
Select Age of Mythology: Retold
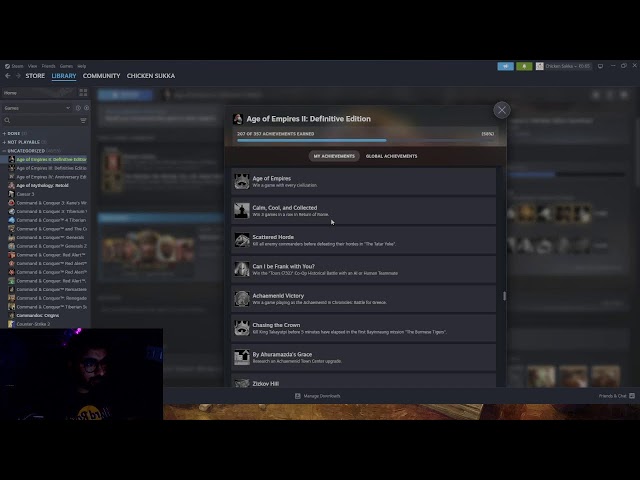click(42, 185)
